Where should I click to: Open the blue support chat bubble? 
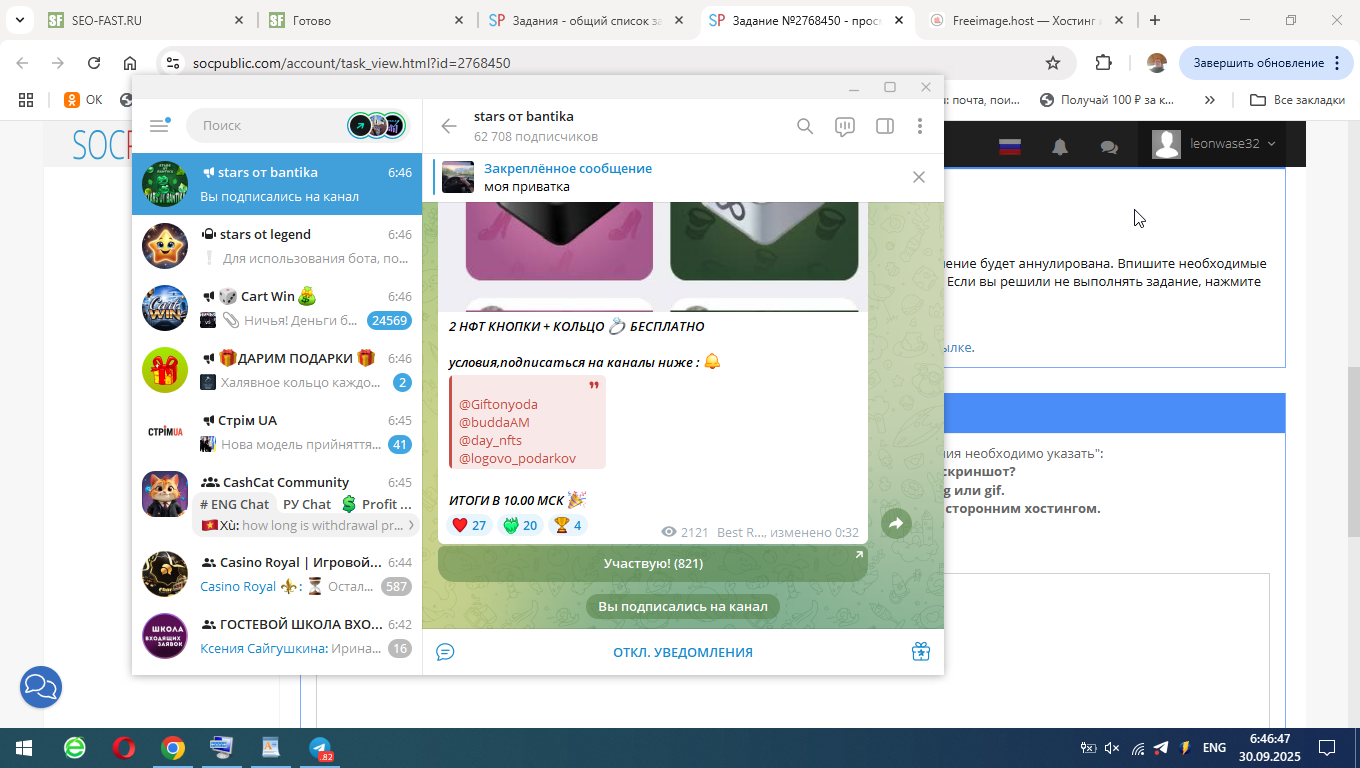[x=41, y=687]
